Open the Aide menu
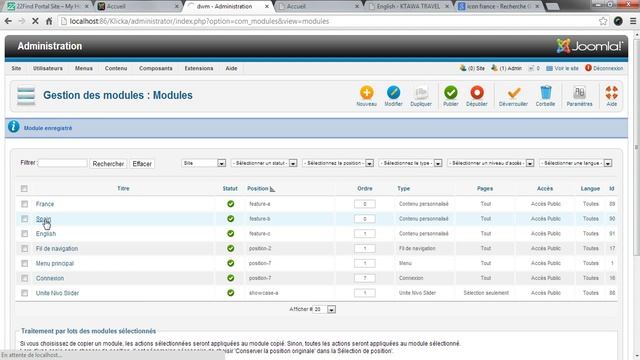The image size is (640, 360). 231,68
